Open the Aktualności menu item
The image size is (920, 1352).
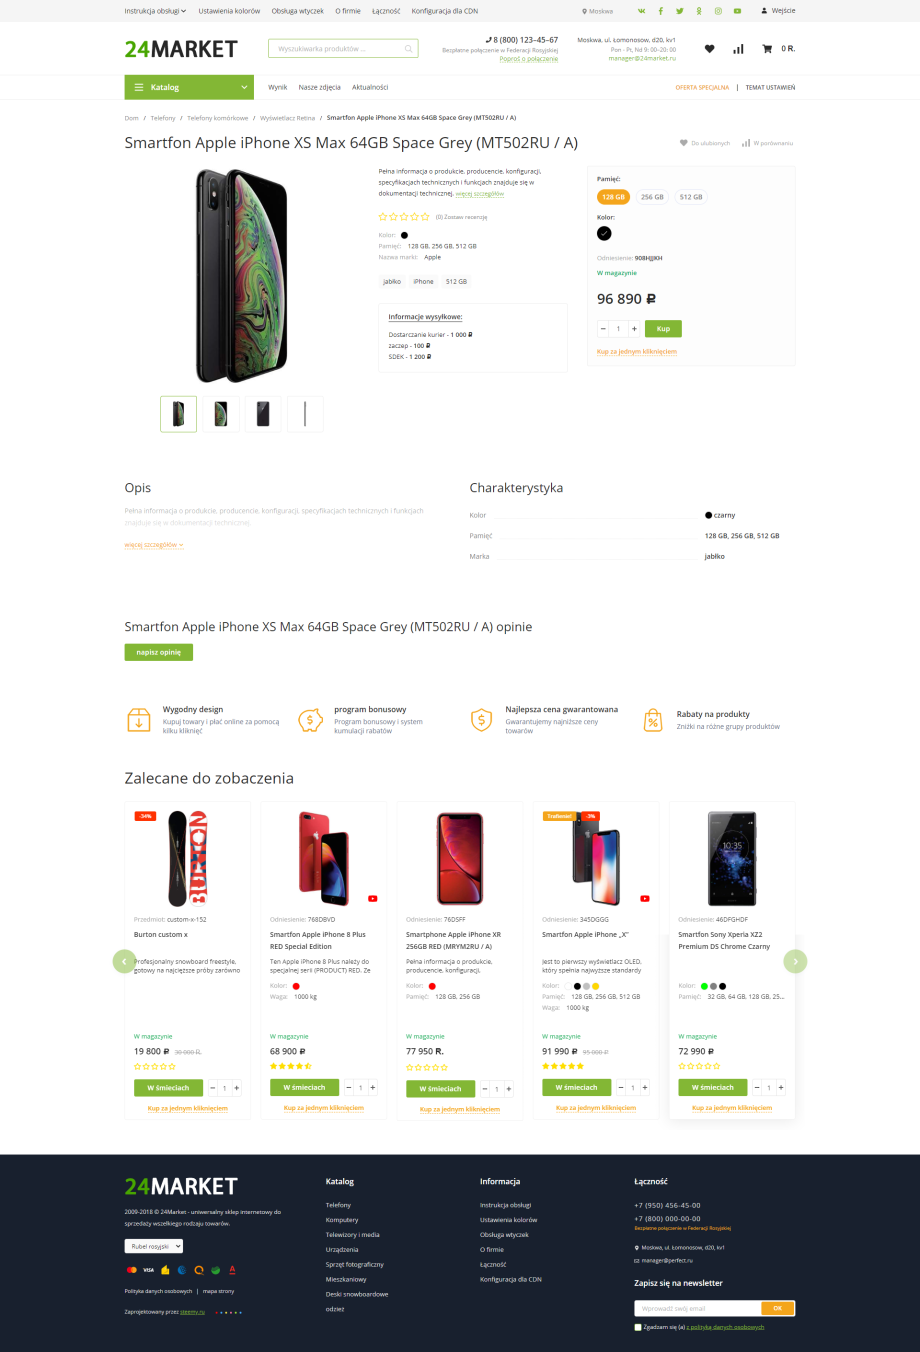(x=370, y=87)
